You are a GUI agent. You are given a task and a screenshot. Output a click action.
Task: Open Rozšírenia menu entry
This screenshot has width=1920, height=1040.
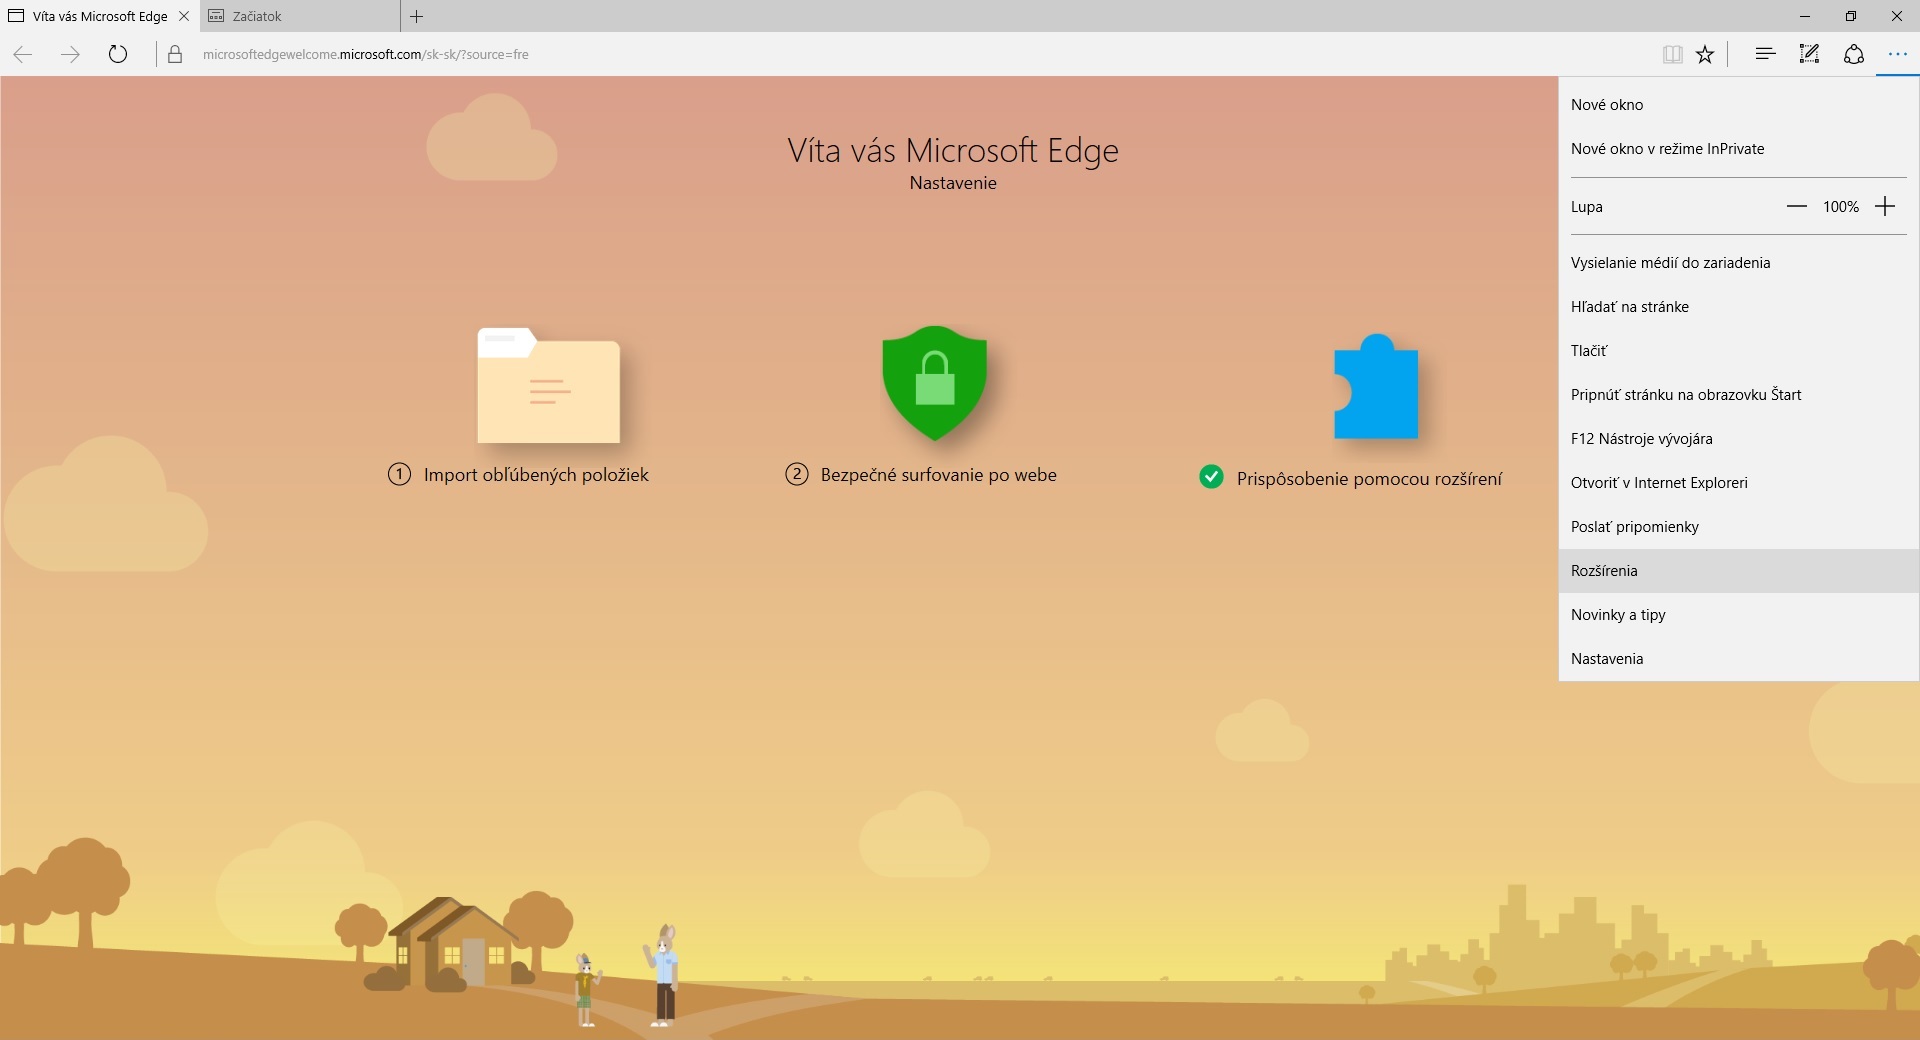click(1739, 570)
